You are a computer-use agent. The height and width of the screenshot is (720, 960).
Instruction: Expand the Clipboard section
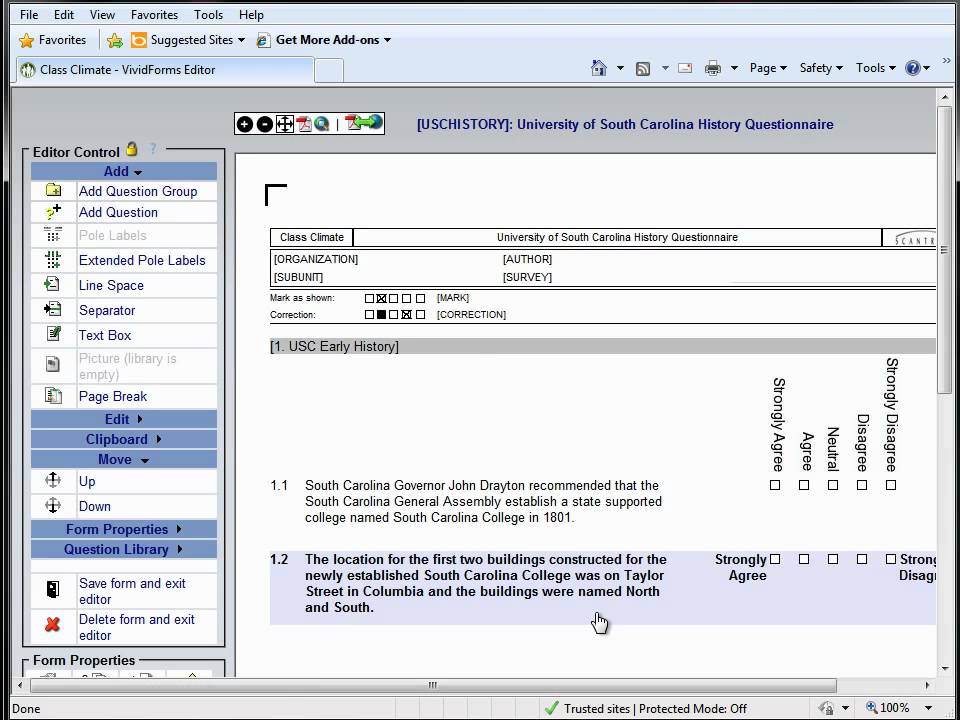pyautogui.click(x=124, y=439)
